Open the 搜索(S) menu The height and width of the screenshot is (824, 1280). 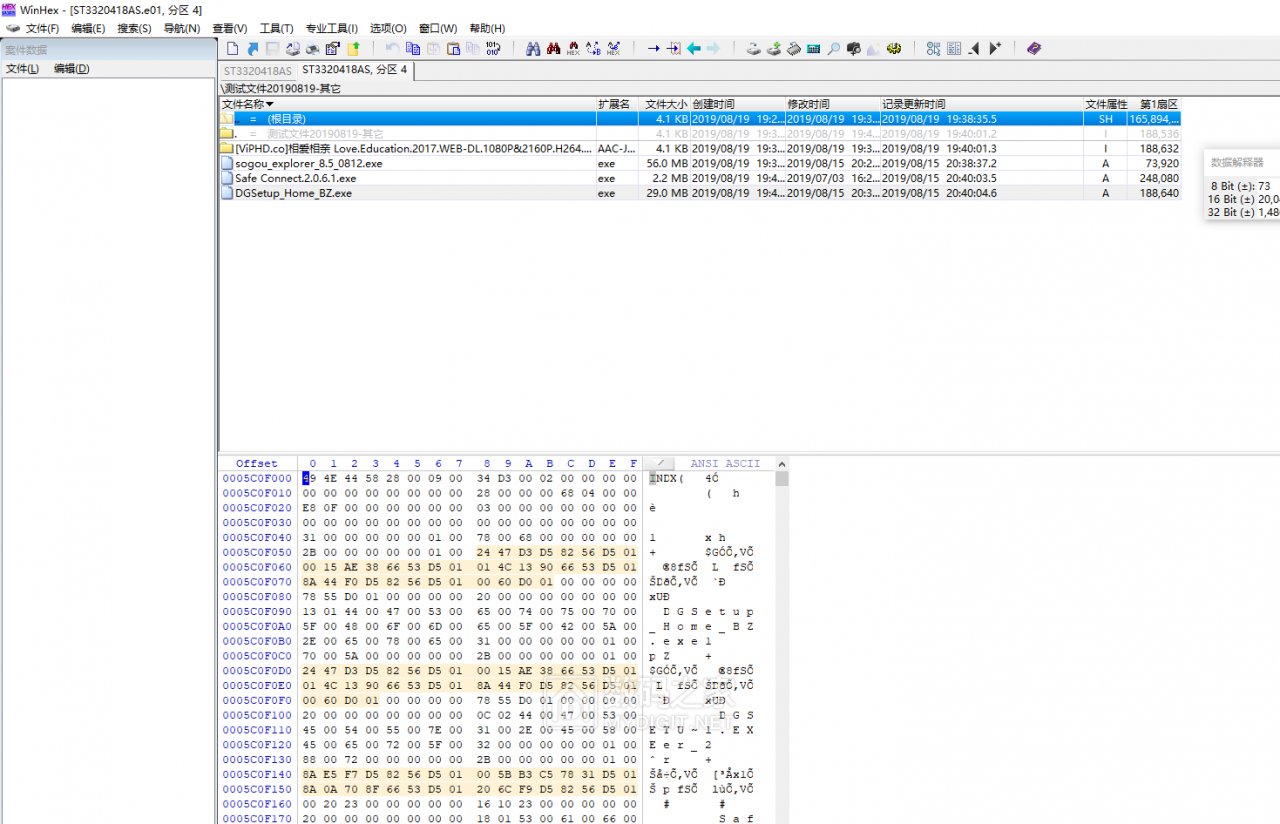pyautogui.click(x=134, y=28)
